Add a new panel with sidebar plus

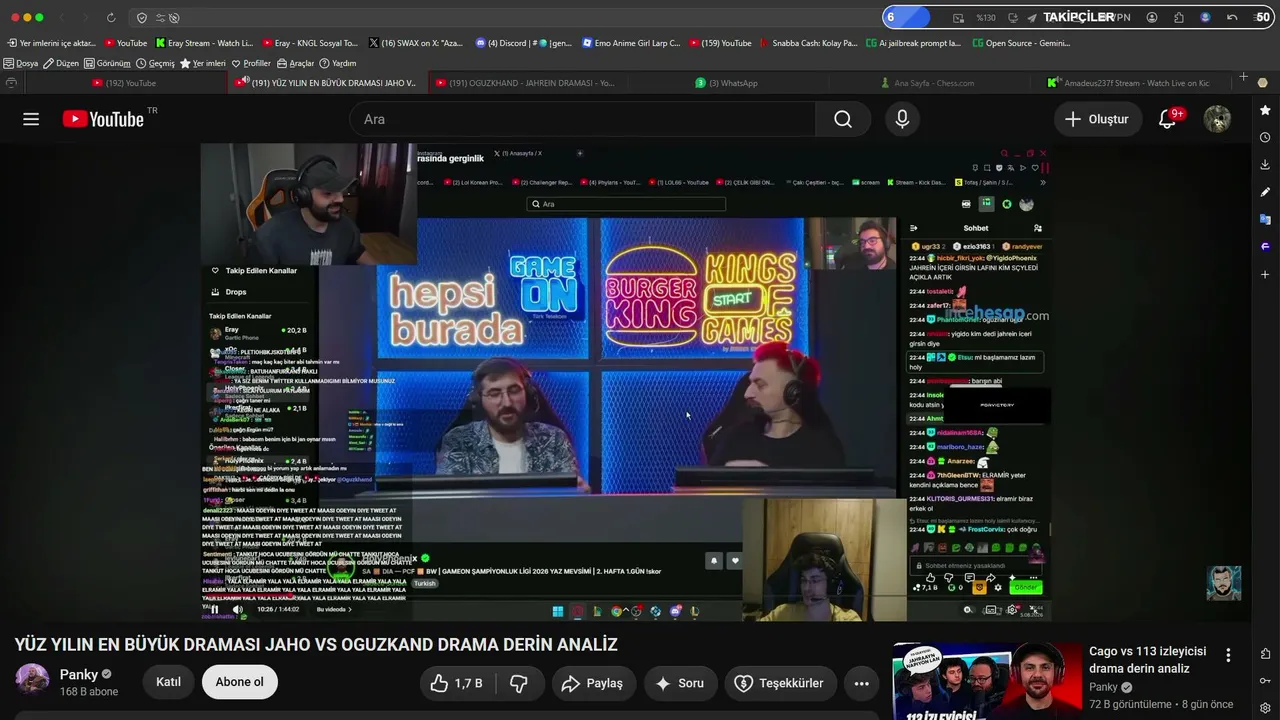1265,274
